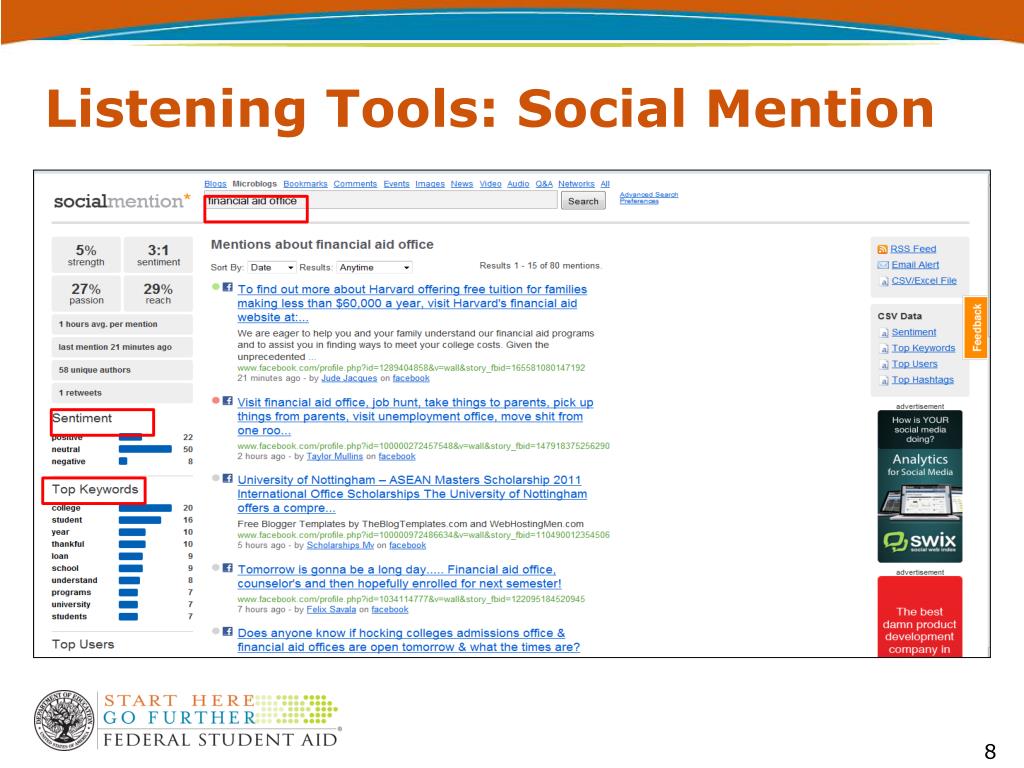1024x768 pixels.
Task: Switch to the Video tab
Action: [490, 184]
